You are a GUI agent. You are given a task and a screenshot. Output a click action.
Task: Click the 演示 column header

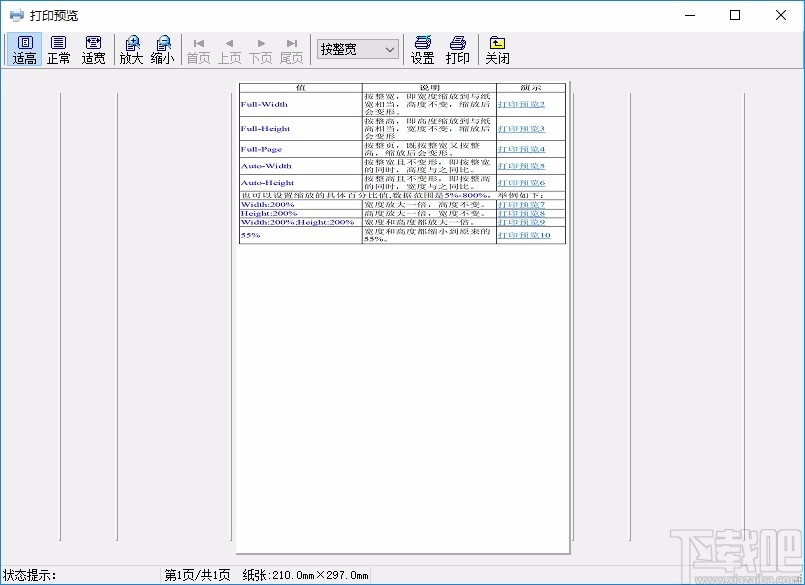[531, 88]
